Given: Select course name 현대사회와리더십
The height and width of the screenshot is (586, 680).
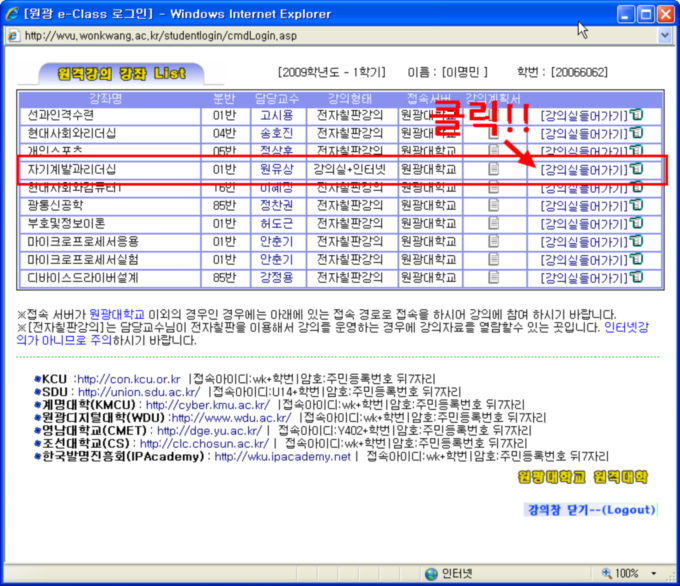Looking at the screenshot, I should click(72, 133).
